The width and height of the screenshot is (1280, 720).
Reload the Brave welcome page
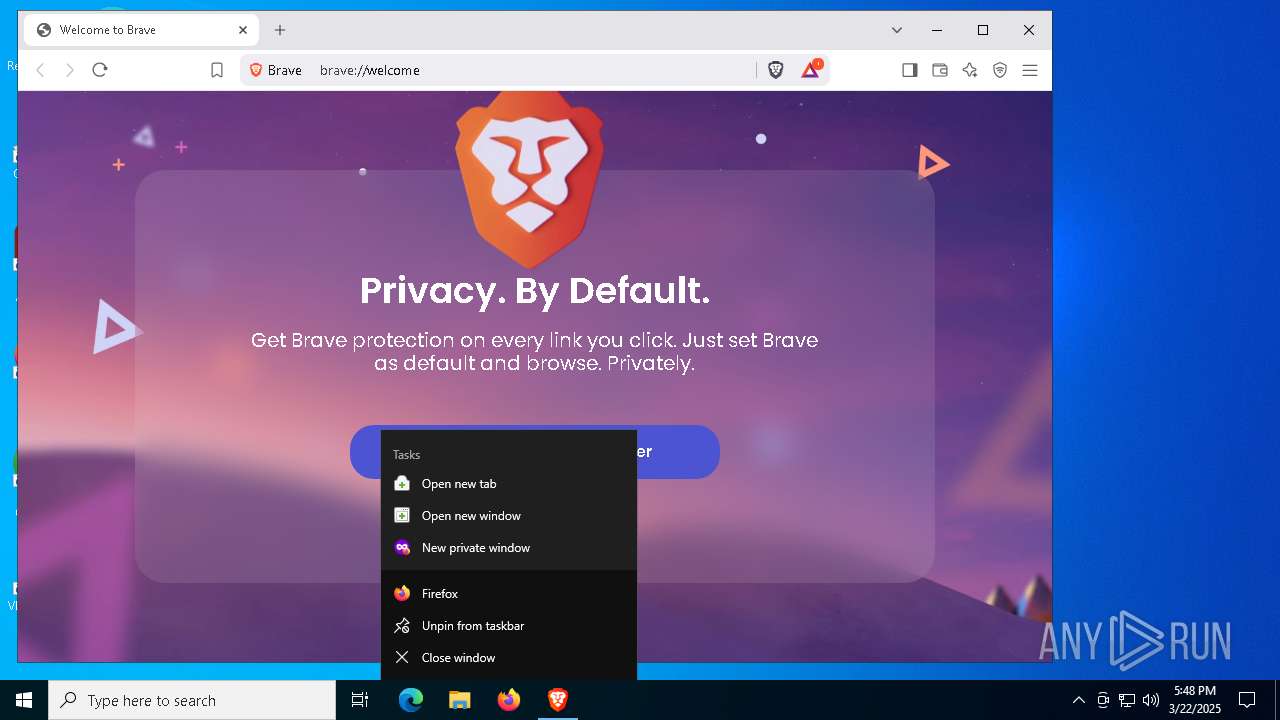(100, 70)
